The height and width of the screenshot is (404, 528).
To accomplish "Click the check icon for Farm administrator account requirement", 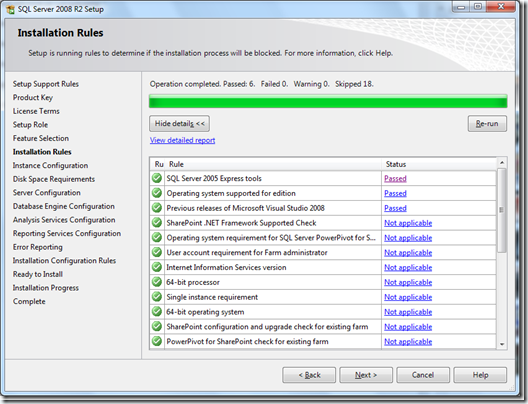I will pyautogui.click(x=157, y=252).
